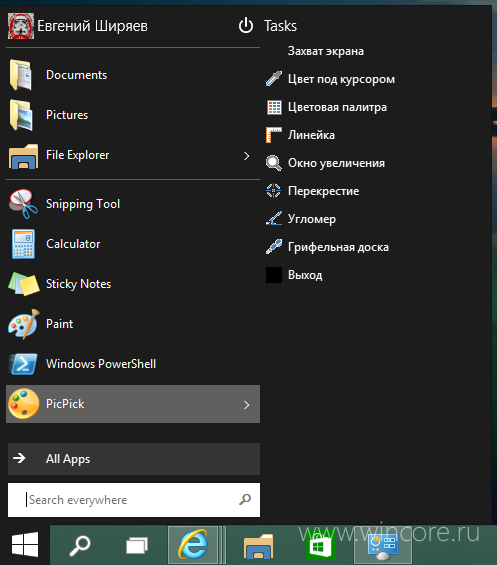Click the black square icon for Выход

(274, 275)
